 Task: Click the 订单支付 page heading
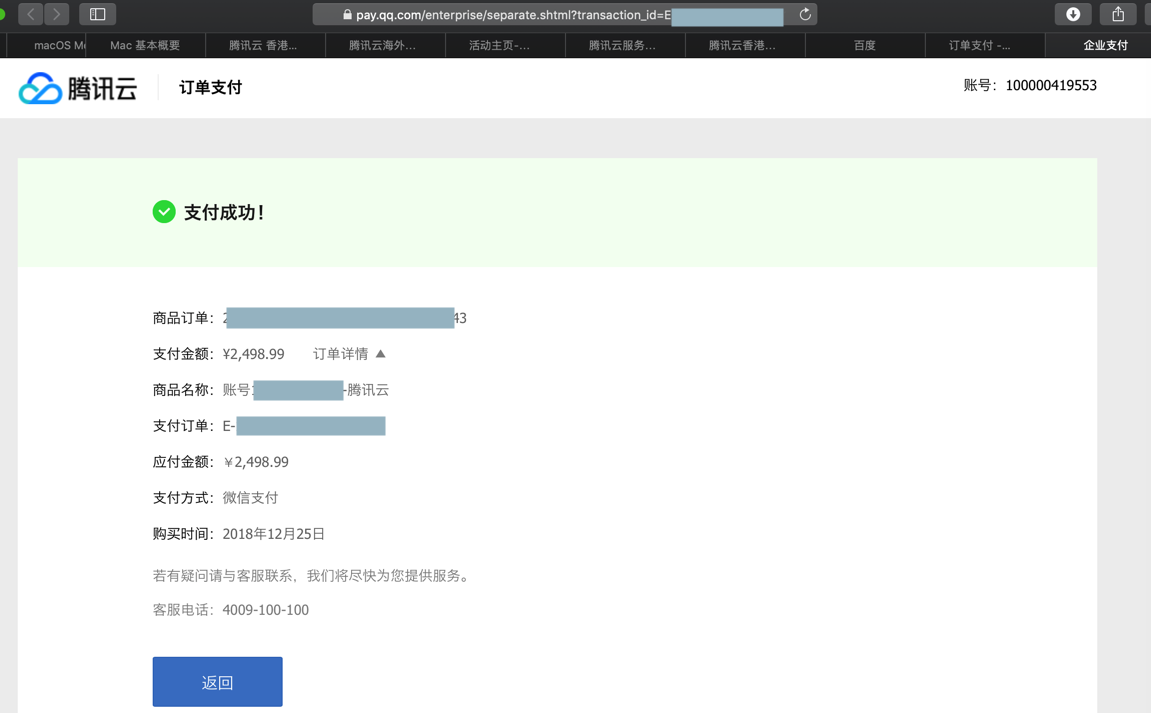[211, 87]
